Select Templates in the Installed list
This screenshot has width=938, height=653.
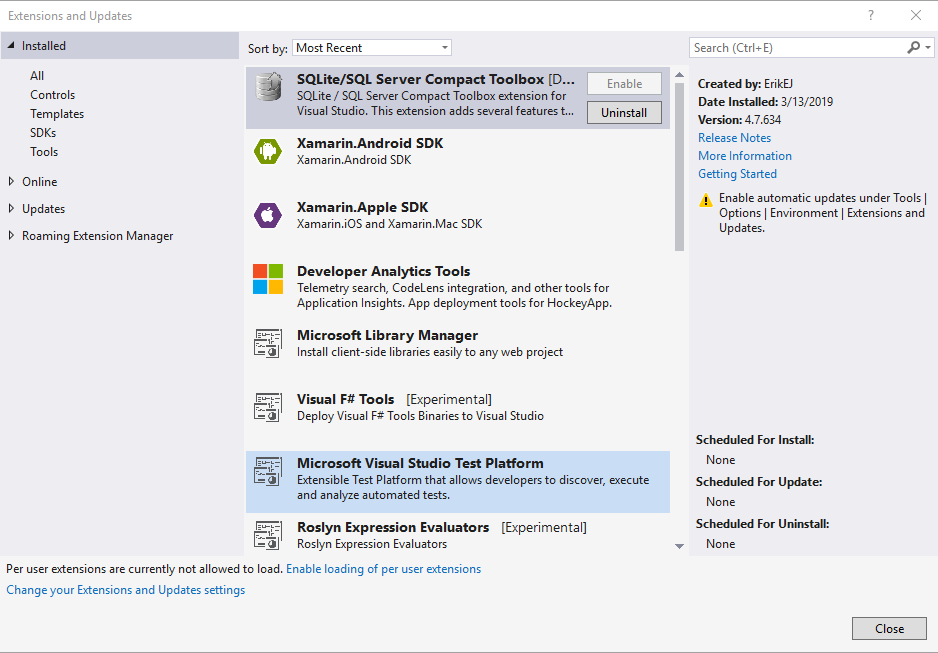(57, 114)
